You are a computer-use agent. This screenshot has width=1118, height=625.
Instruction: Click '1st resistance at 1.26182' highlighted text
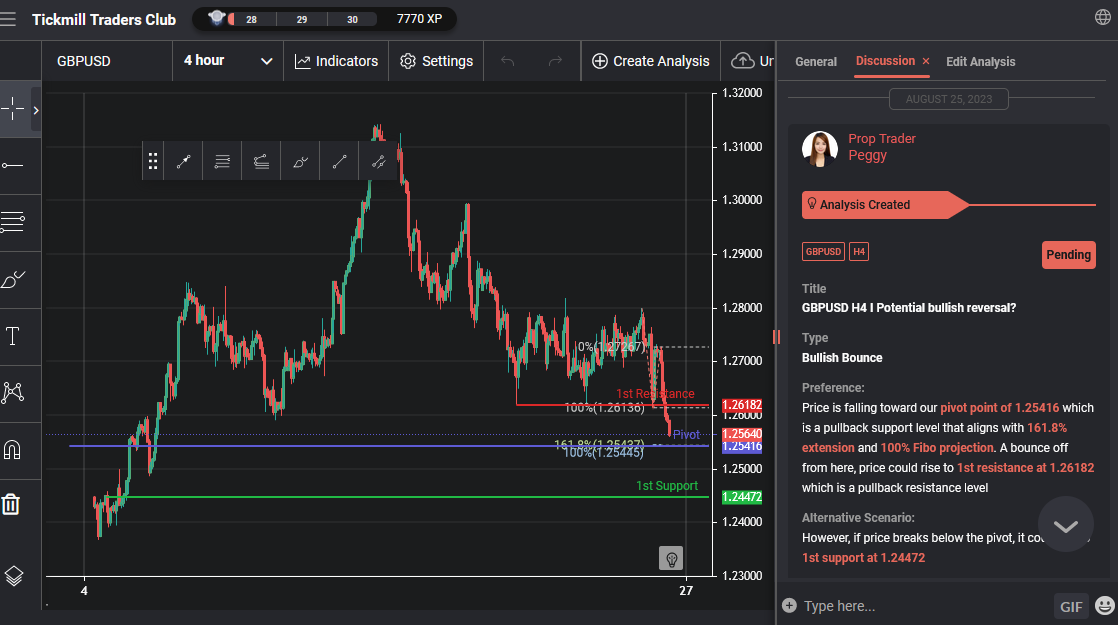click(1025, 468)
